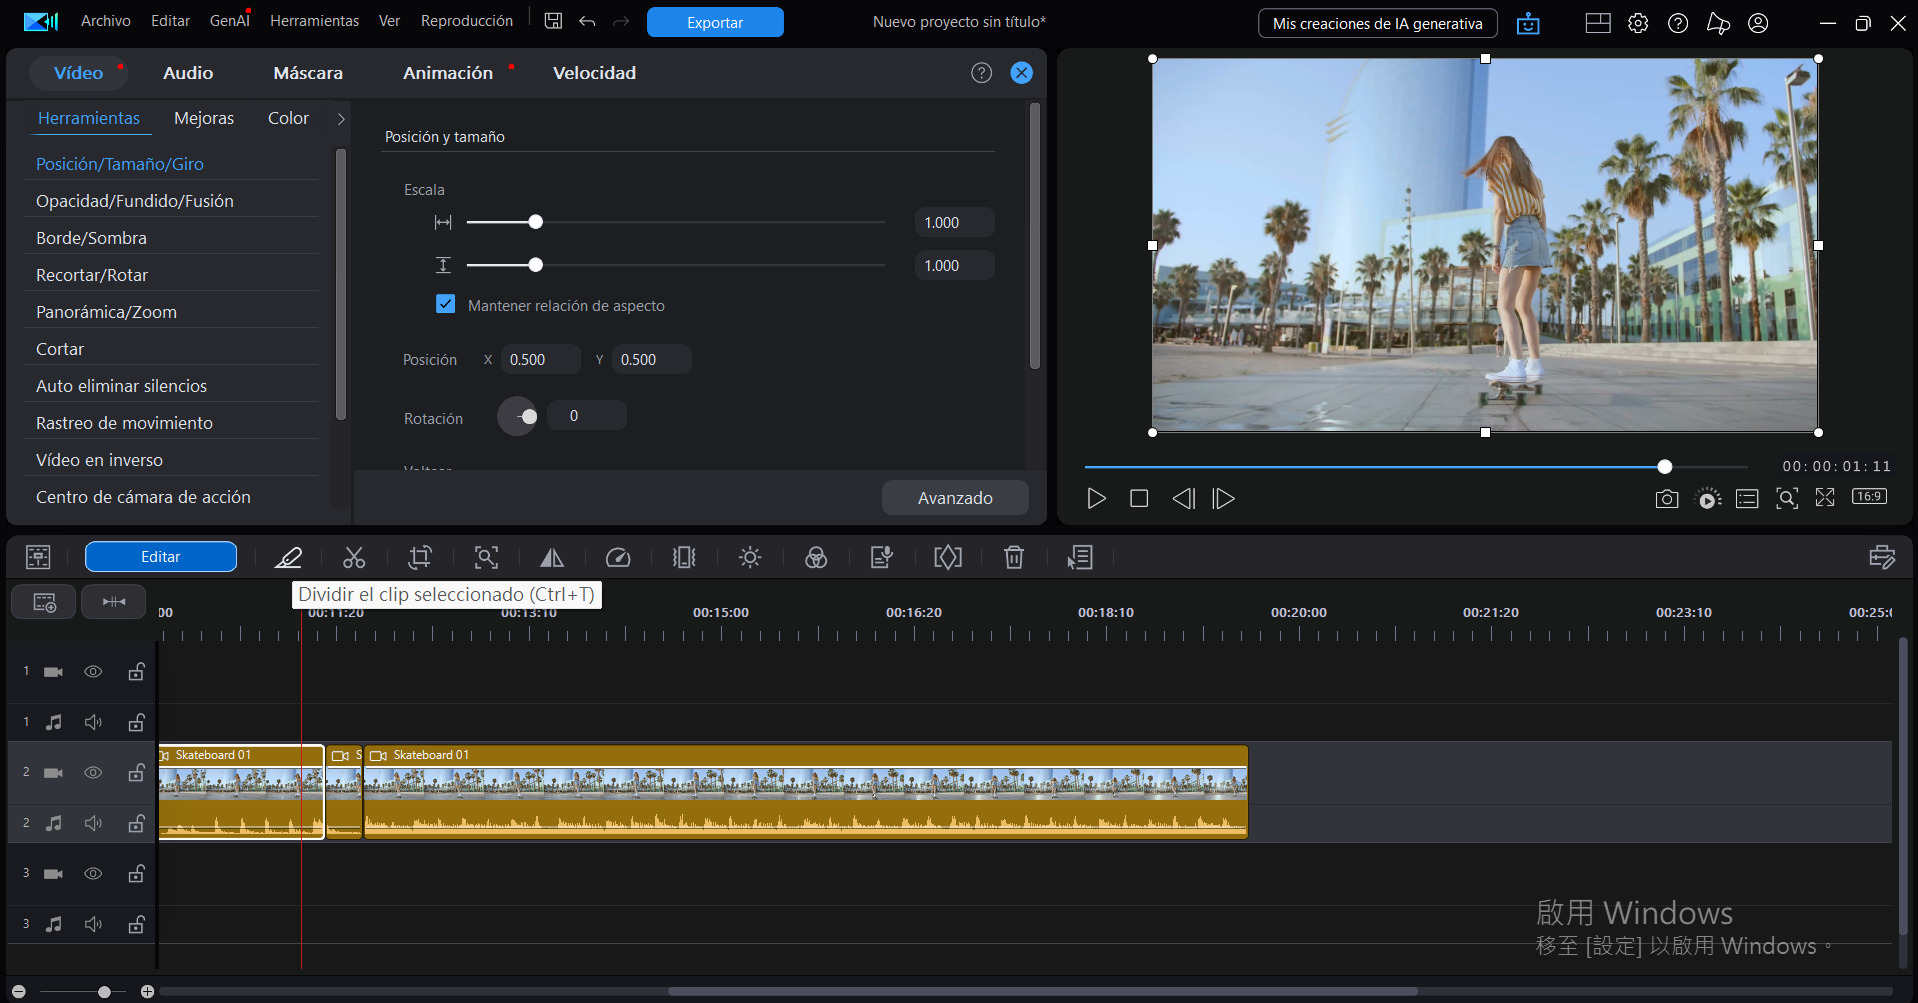
Task: Click the scissors split clip icon
Action: (x=354, y=557)
